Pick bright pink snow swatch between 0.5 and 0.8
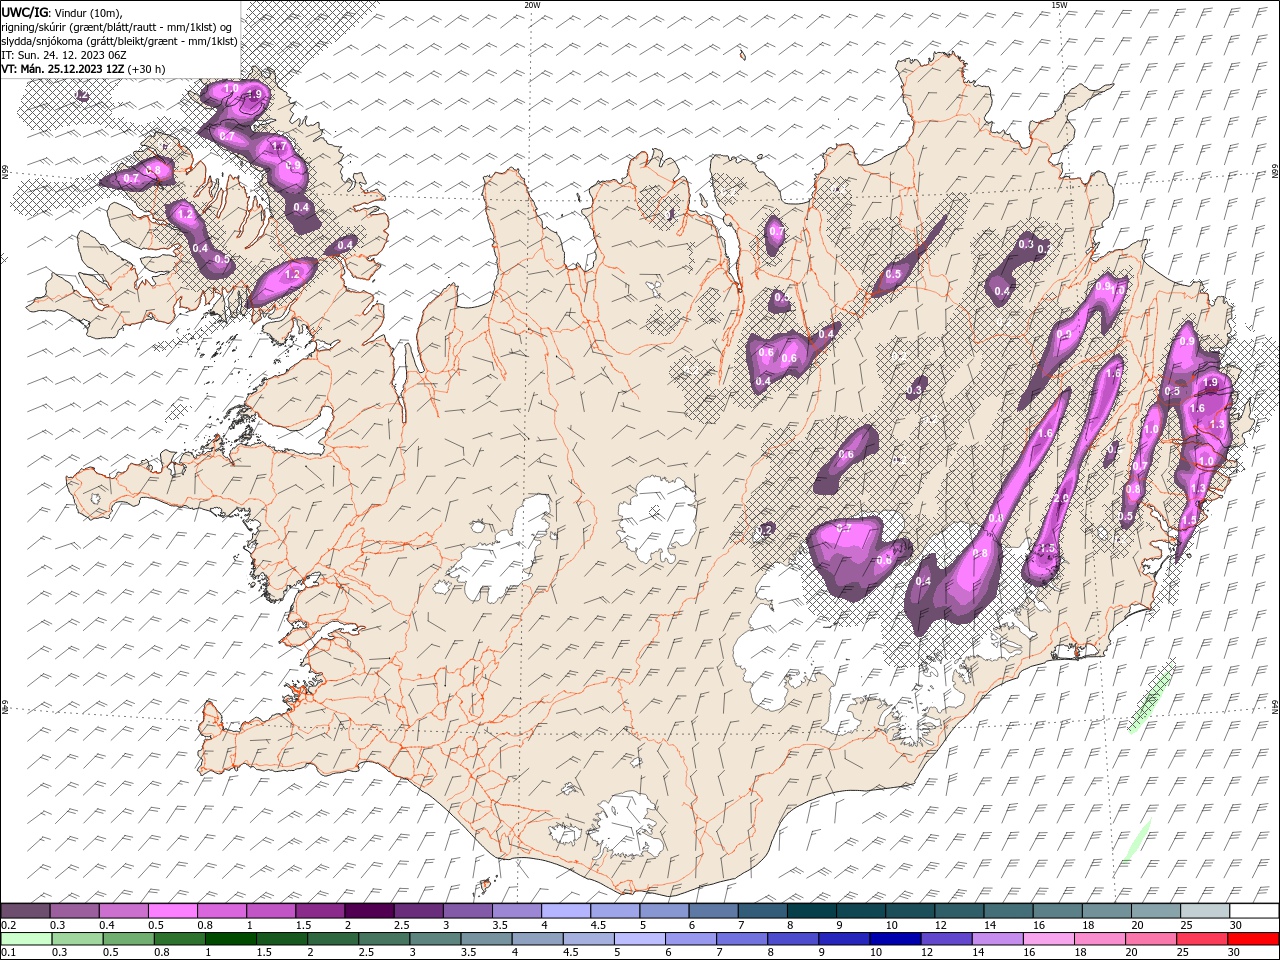 [x=172, y=911]
